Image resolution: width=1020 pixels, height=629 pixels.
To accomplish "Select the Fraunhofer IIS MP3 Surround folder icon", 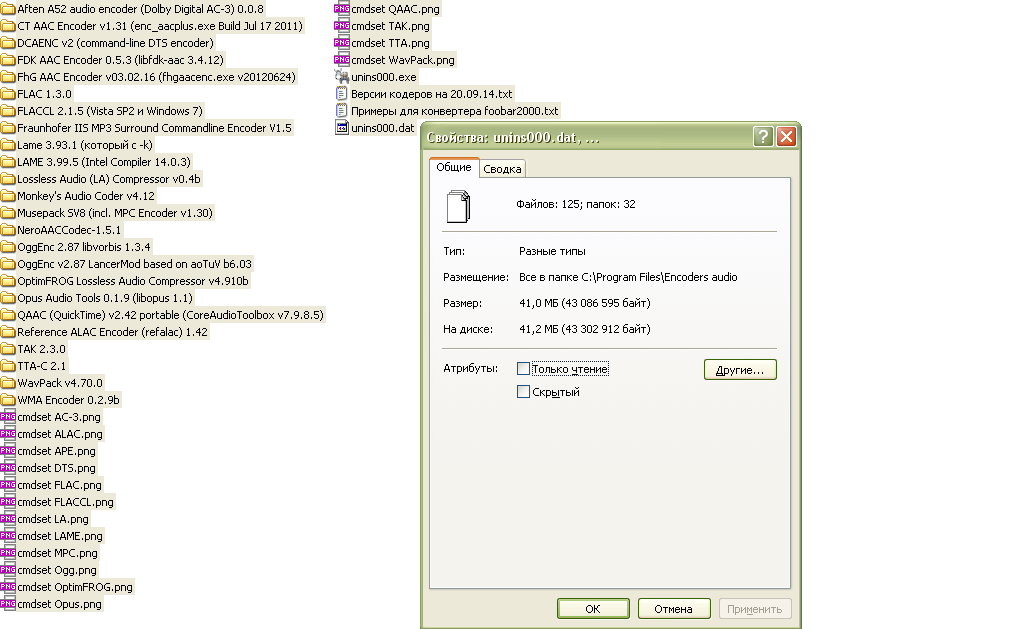I will click(x=8, y=128).
